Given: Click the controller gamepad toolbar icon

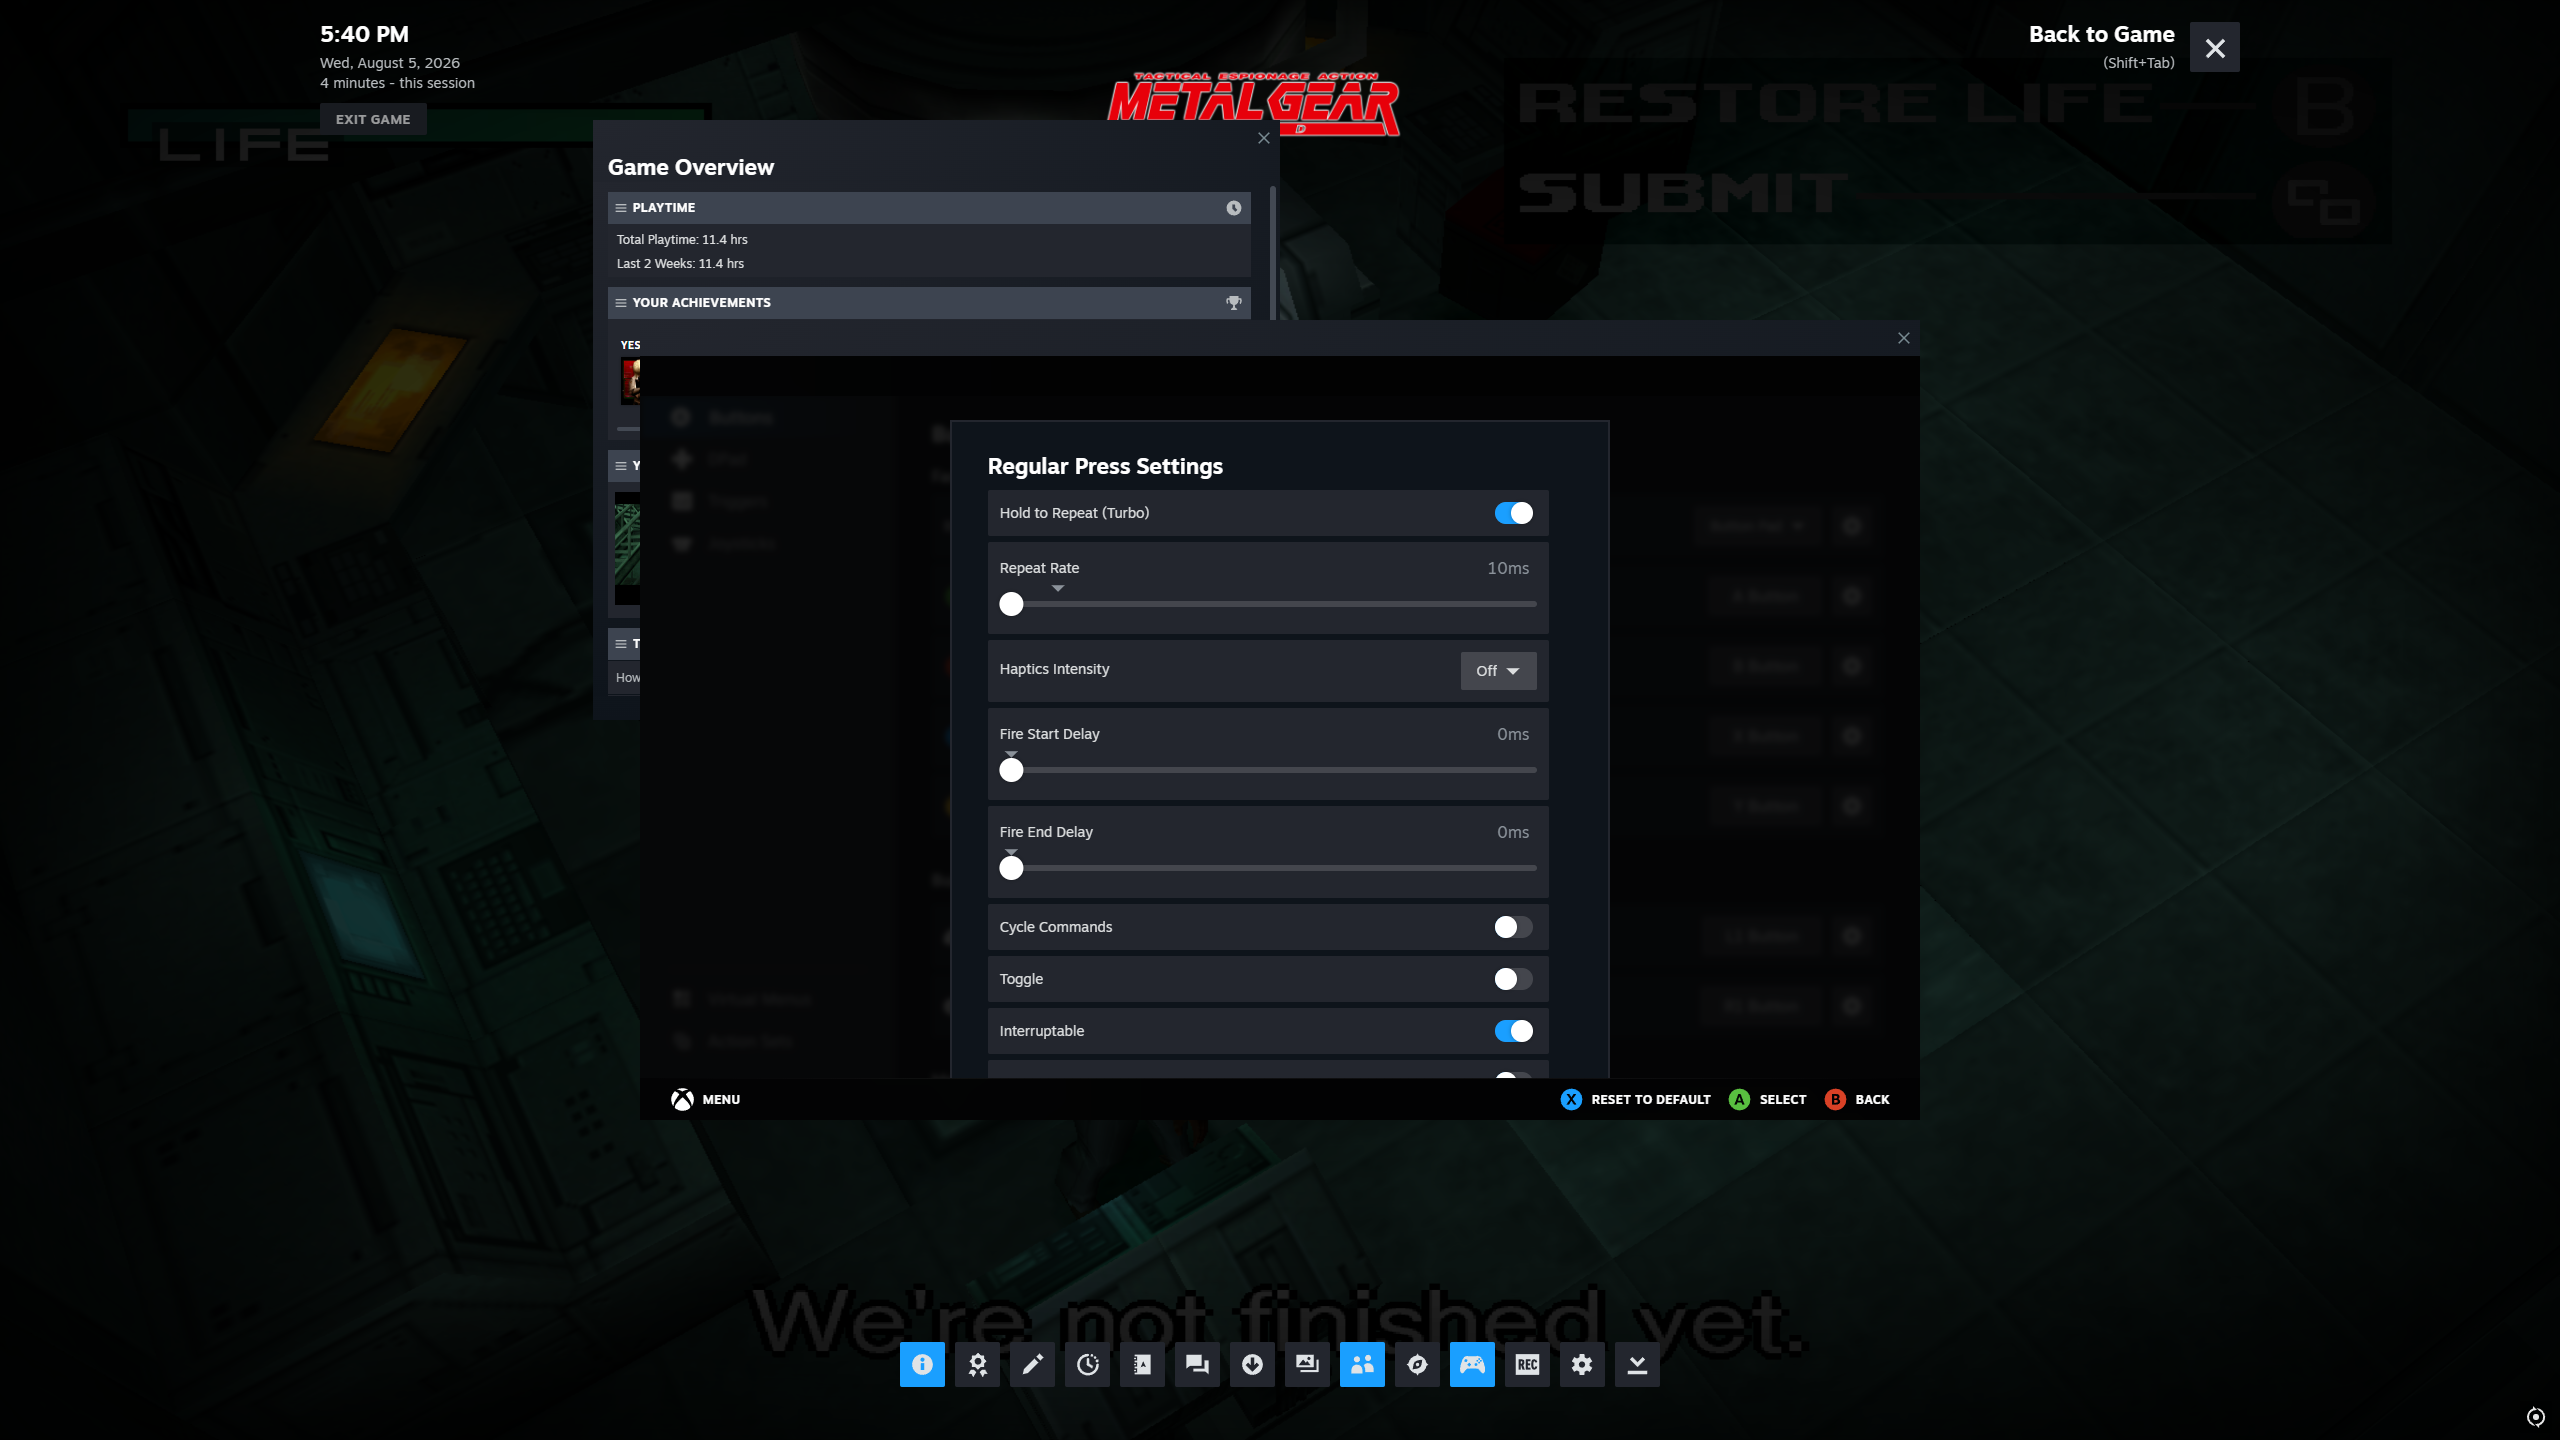Looking at the screenshot, I should pos(1472,1364).
